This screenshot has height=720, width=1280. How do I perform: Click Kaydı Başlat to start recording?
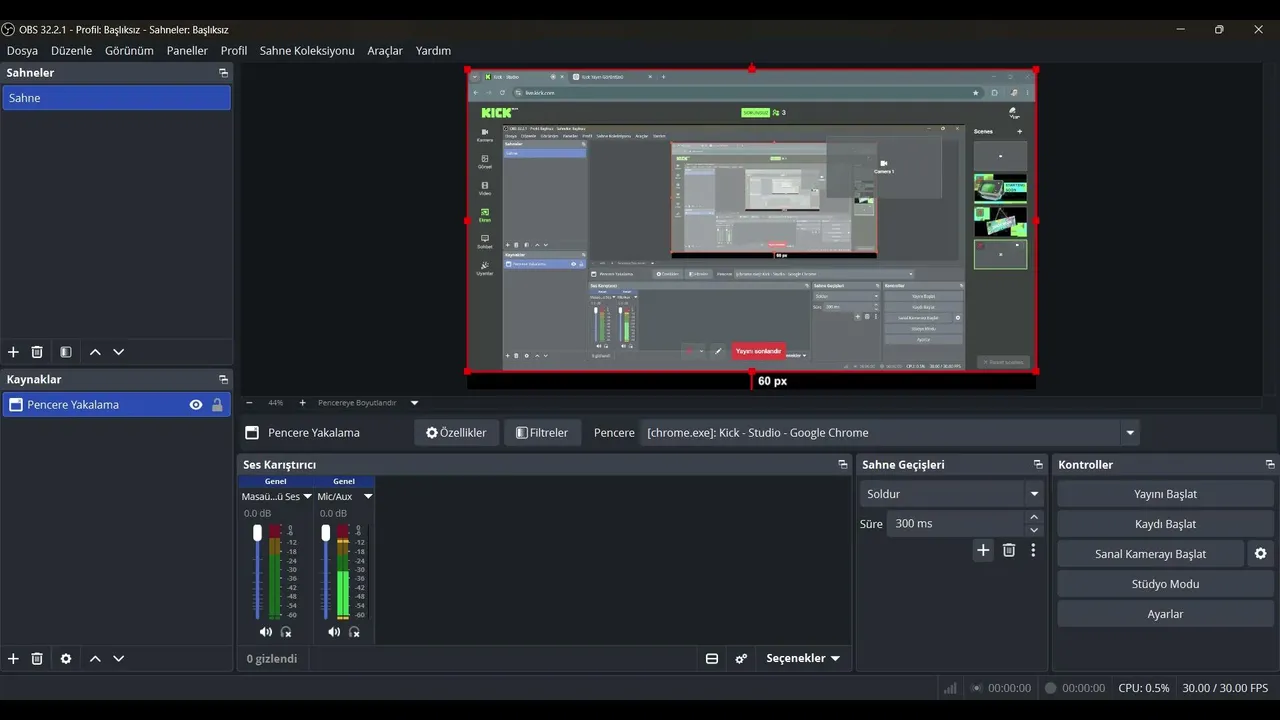tap(1165, 524)
